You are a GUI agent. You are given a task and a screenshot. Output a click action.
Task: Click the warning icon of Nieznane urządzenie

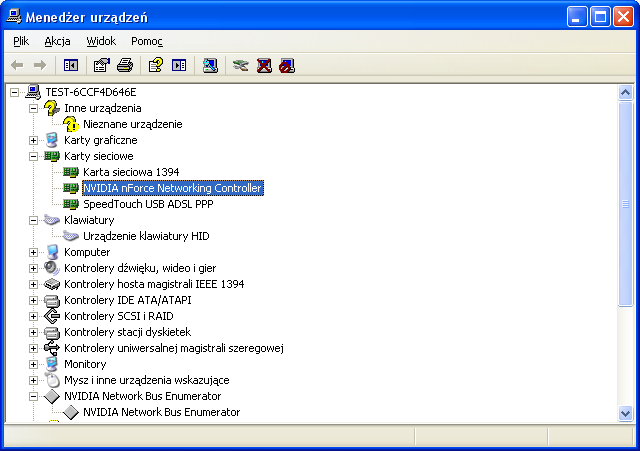tap(71, 124)
